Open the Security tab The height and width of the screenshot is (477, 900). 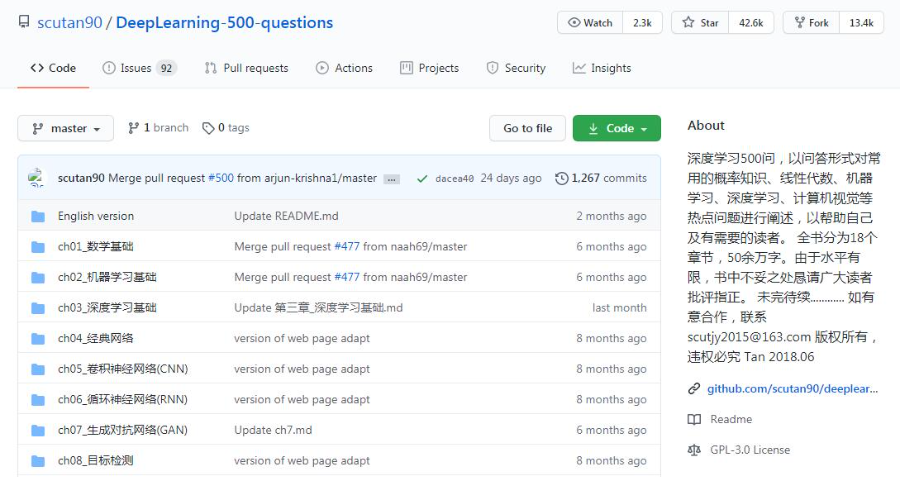click(516, 68)
